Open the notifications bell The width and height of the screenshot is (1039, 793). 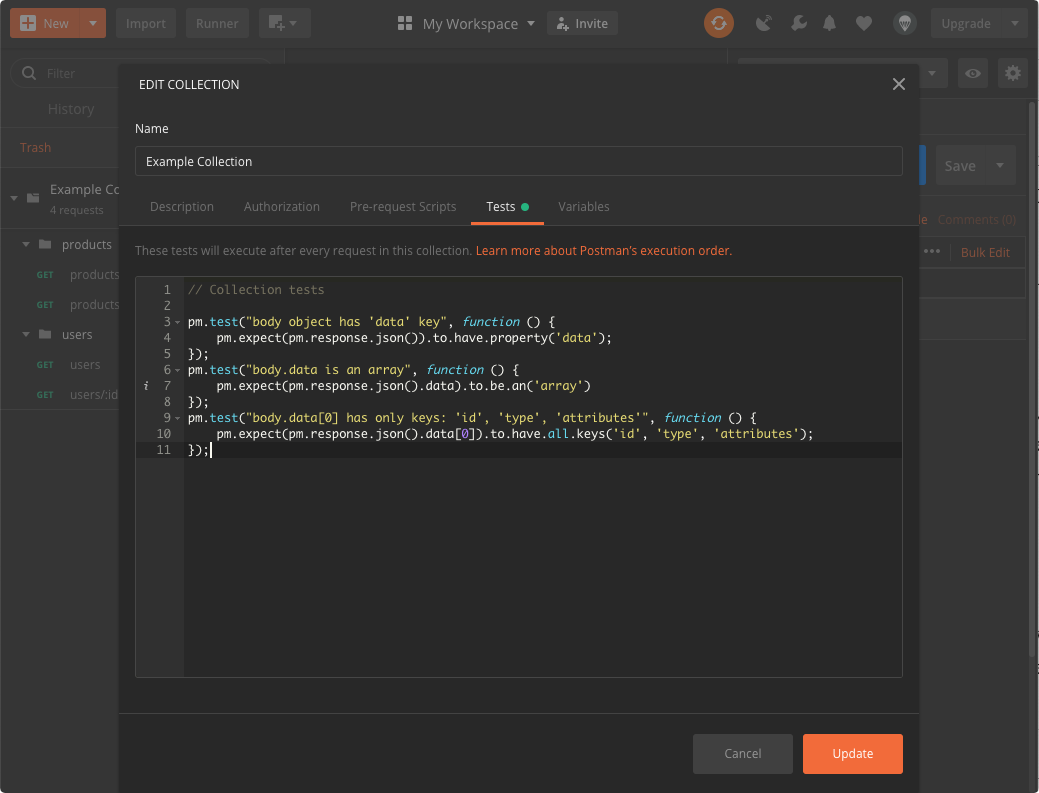pyautogui.click(x=829, y=24)
